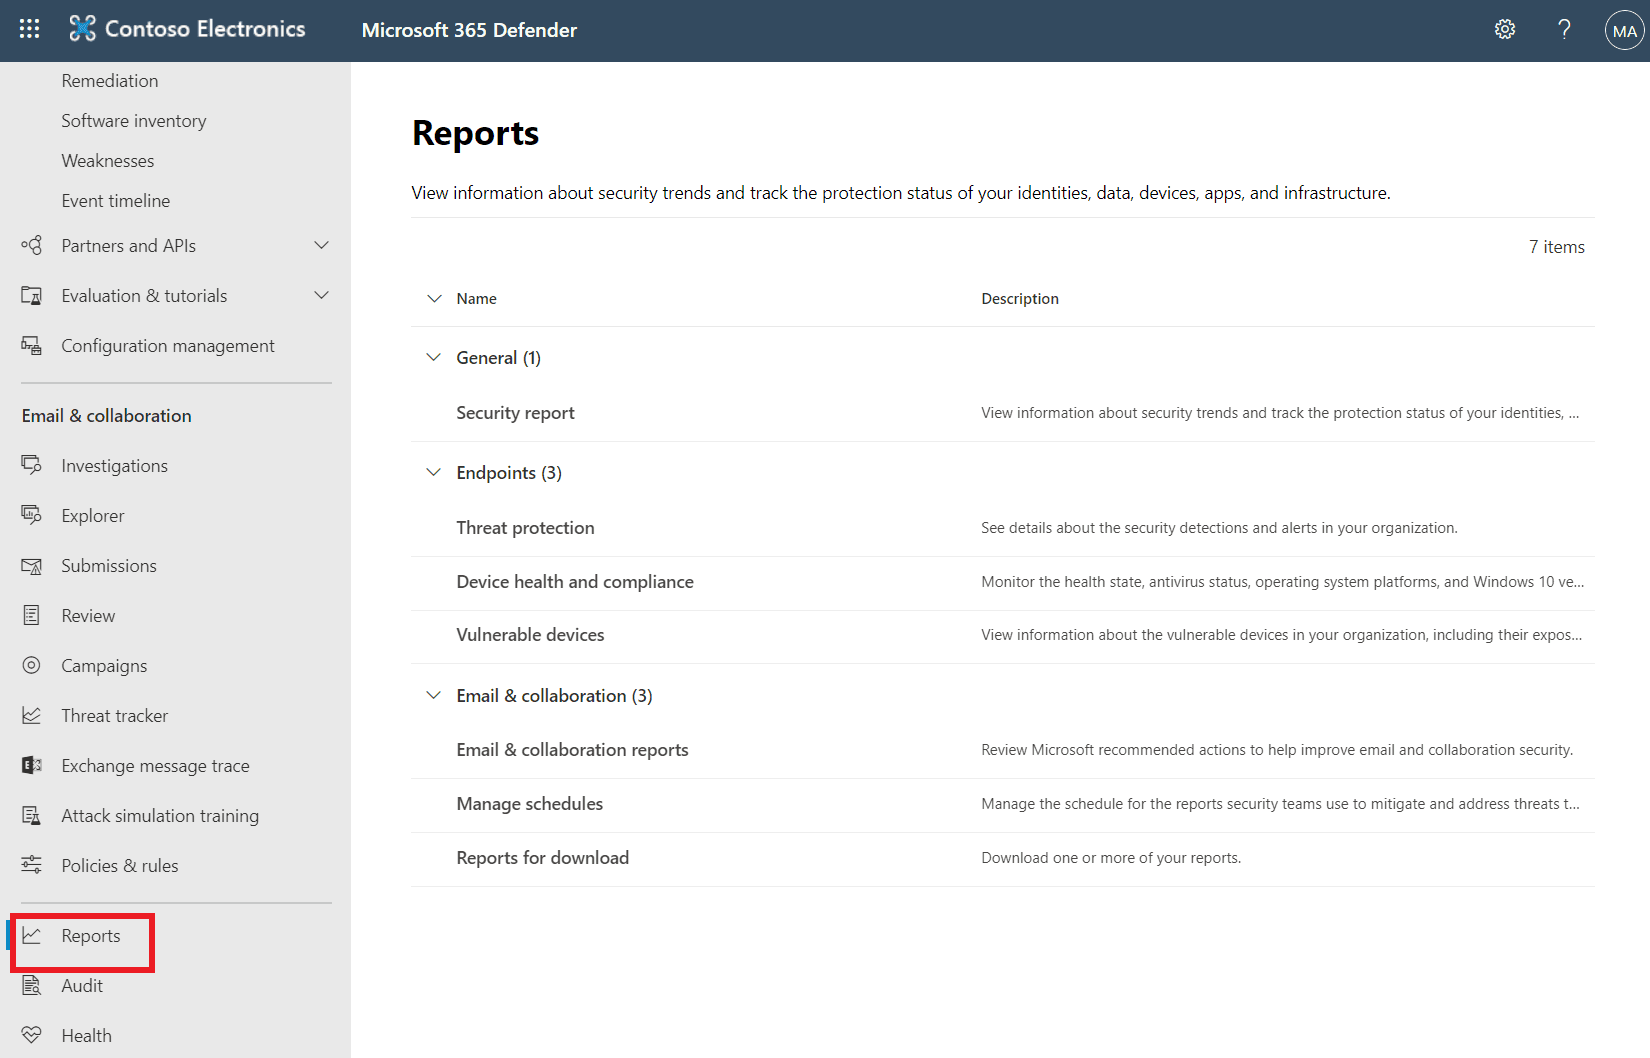Open the MA account avatar

click(1624, 31)
